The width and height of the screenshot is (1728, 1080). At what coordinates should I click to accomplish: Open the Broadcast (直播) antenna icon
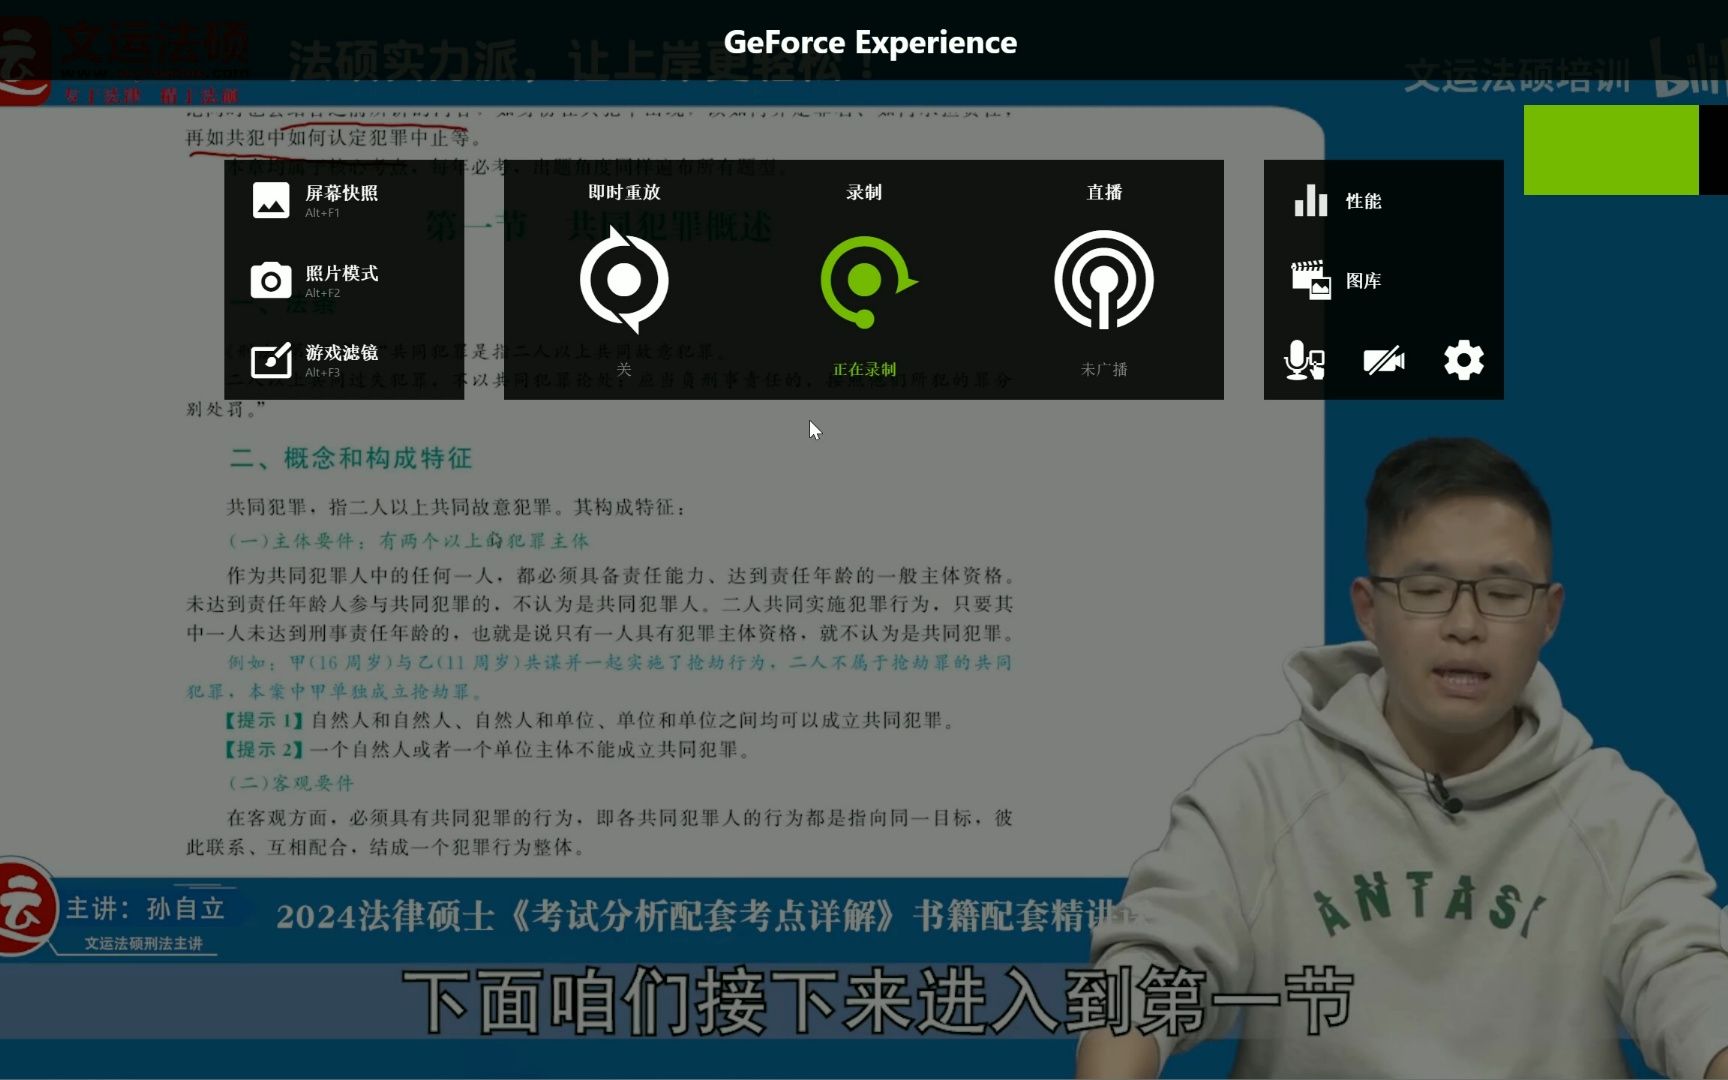click(x=1104, y=280)
